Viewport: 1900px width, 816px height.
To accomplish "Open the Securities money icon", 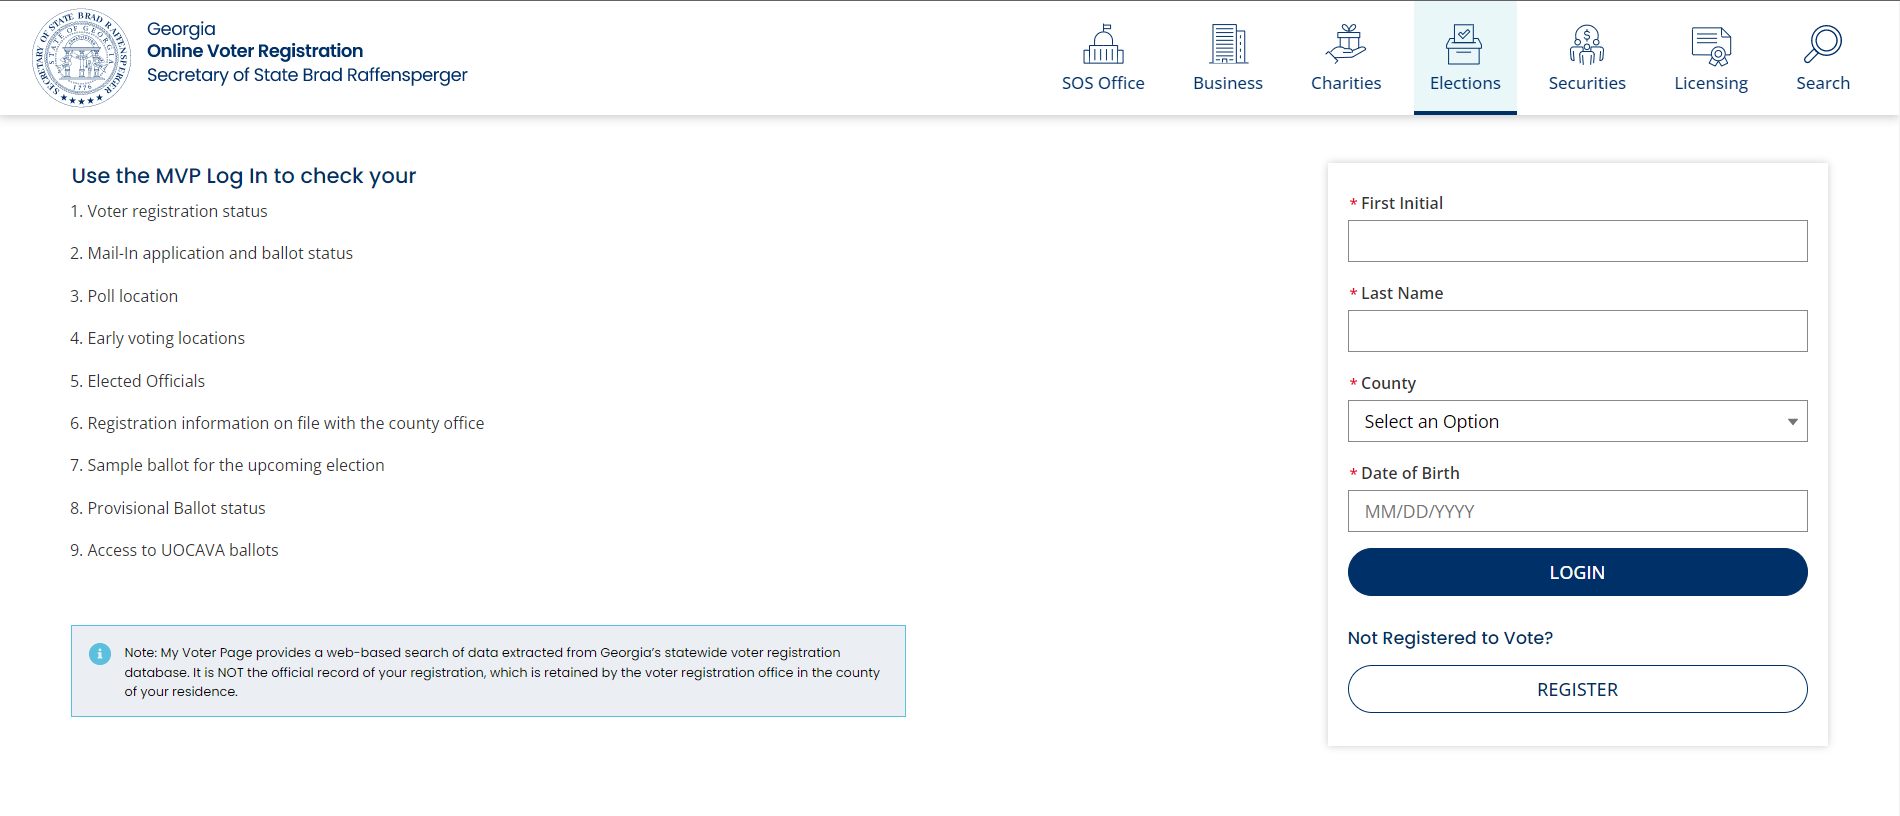I will [1587, 44].
